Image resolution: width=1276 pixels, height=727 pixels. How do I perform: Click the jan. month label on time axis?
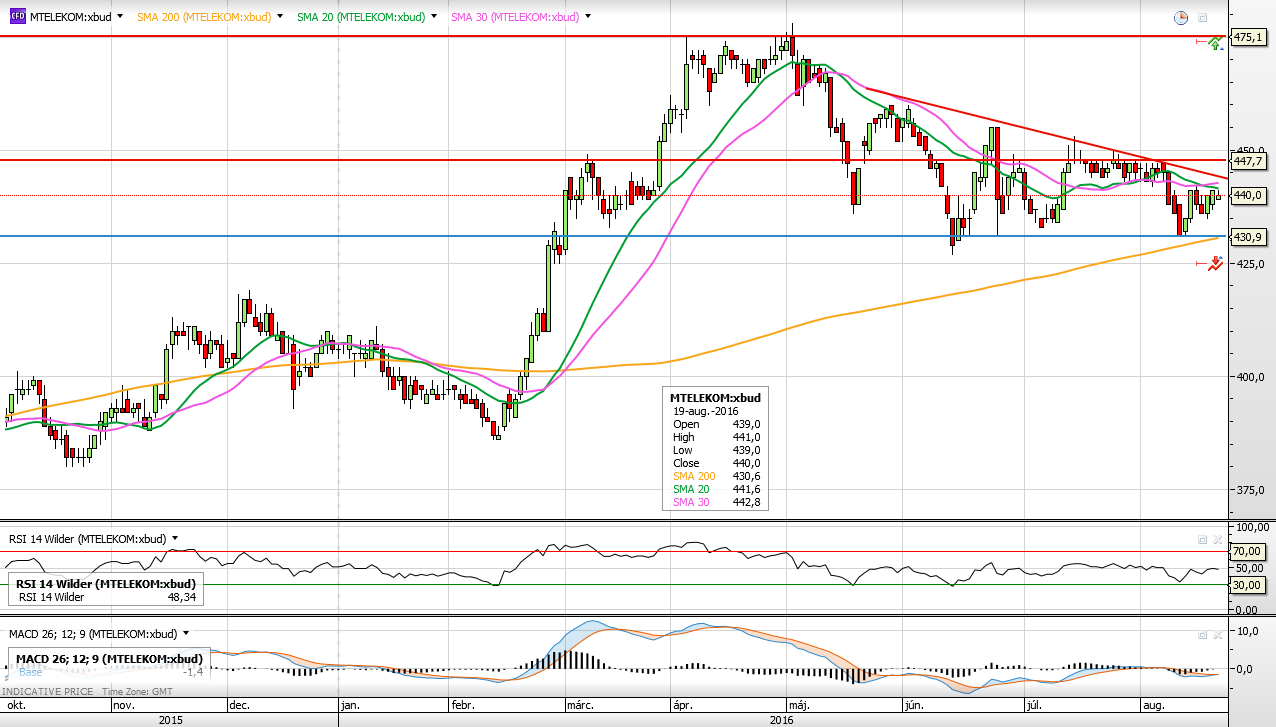(352, 705)
